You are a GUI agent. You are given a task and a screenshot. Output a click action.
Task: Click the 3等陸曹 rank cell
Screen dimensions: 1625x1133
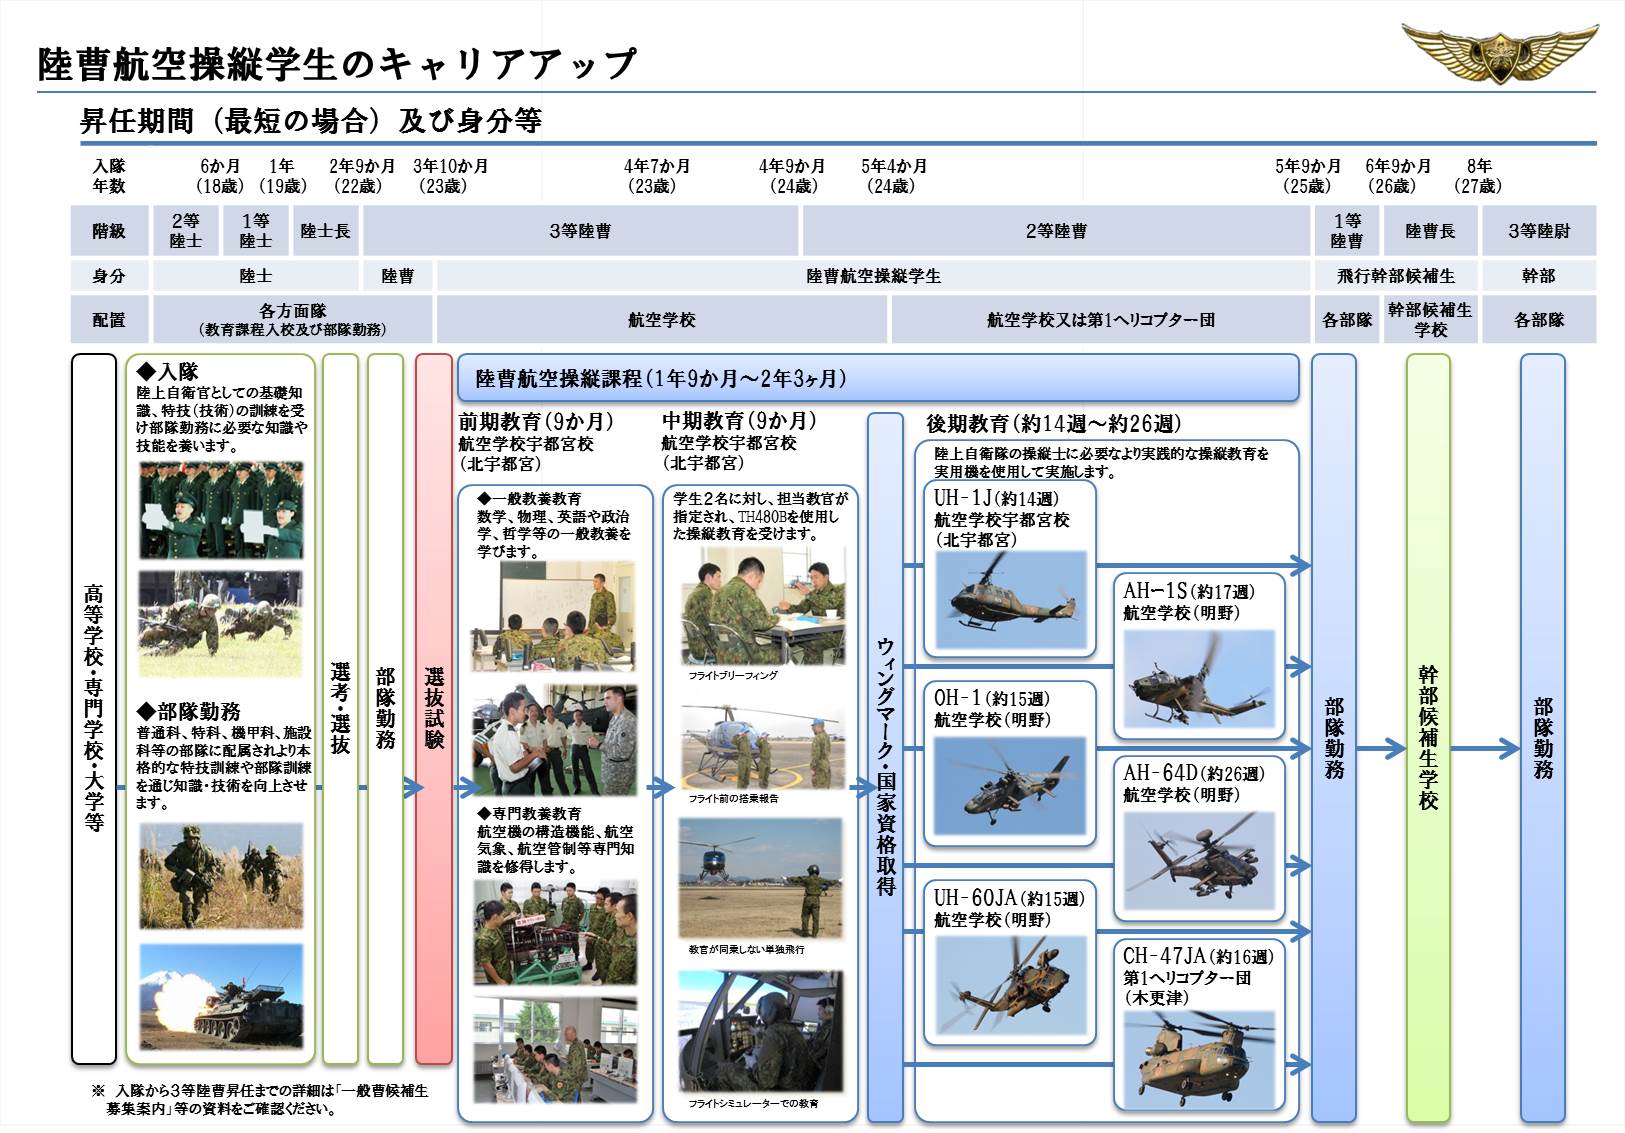click(x=580, y=231)
